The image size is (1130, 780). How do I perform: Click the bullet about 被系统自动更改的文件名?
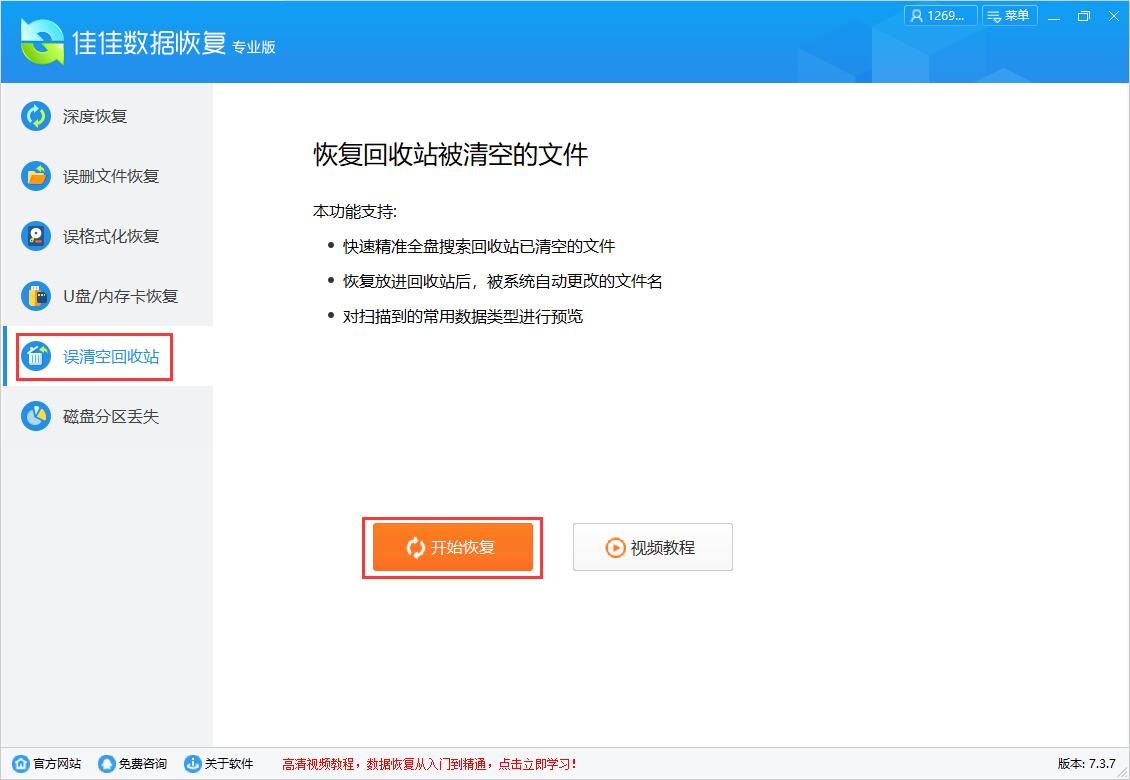[502, 281]
